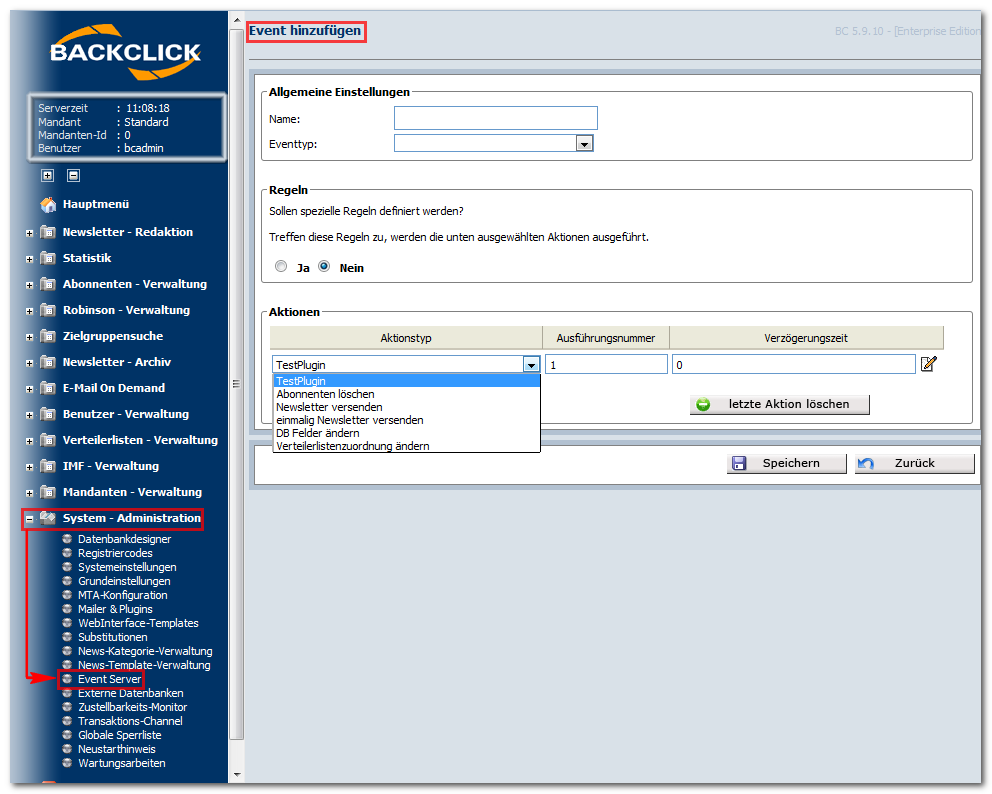
Task: Open the Eventtyp dropdown
Action: (x=584, y=144)
